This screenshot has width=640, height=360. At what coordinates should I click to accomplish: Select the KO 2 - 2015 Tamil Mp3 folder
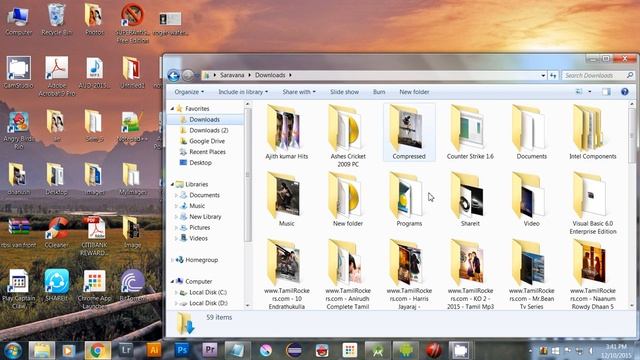tap(470, 274)
